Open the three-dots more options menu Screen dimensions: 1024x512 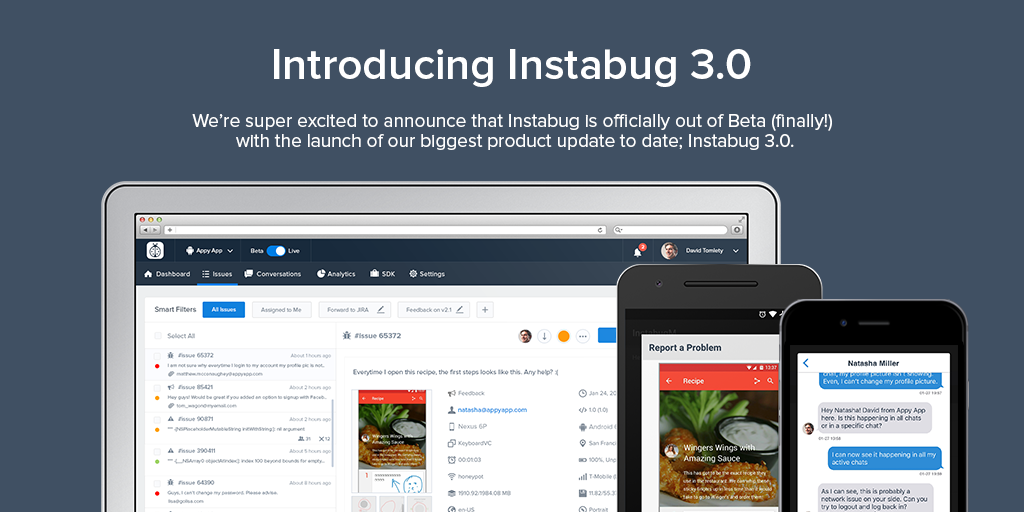point(583,336)
